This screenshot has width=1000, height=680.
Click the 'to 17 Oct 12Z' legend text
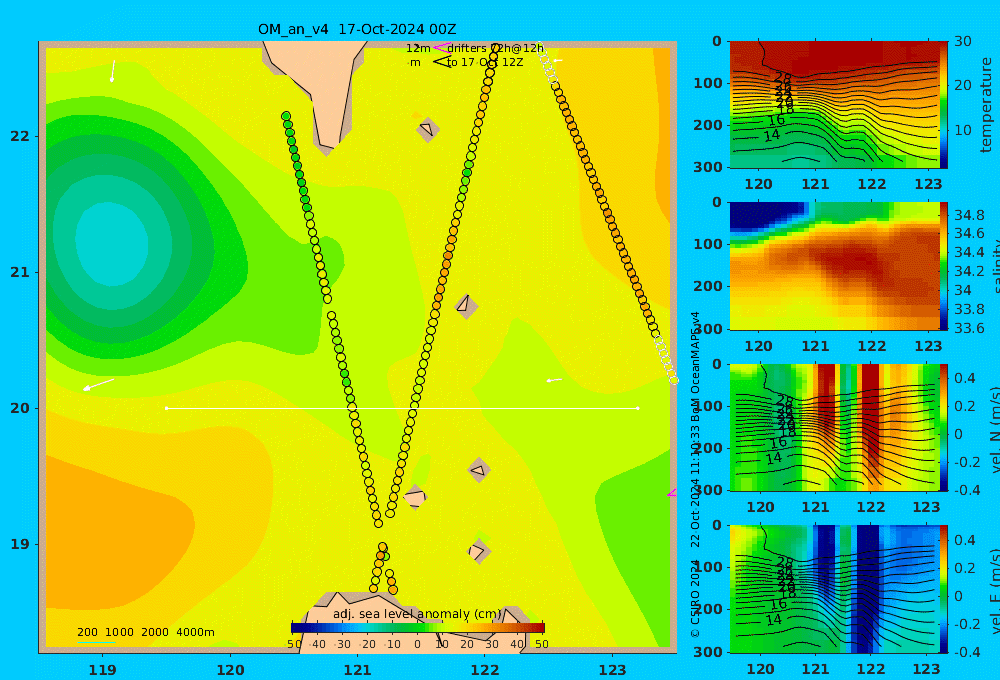(484, 62)
